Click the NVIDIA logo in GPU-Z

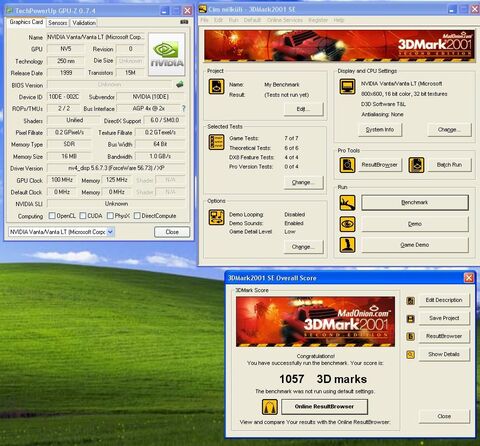point(167,55)
